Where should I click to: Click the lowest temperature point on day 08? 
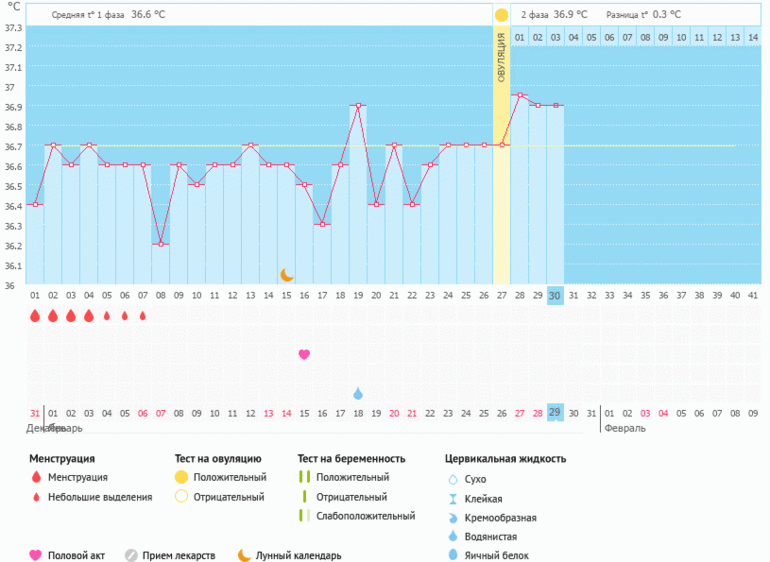(161, 244)
